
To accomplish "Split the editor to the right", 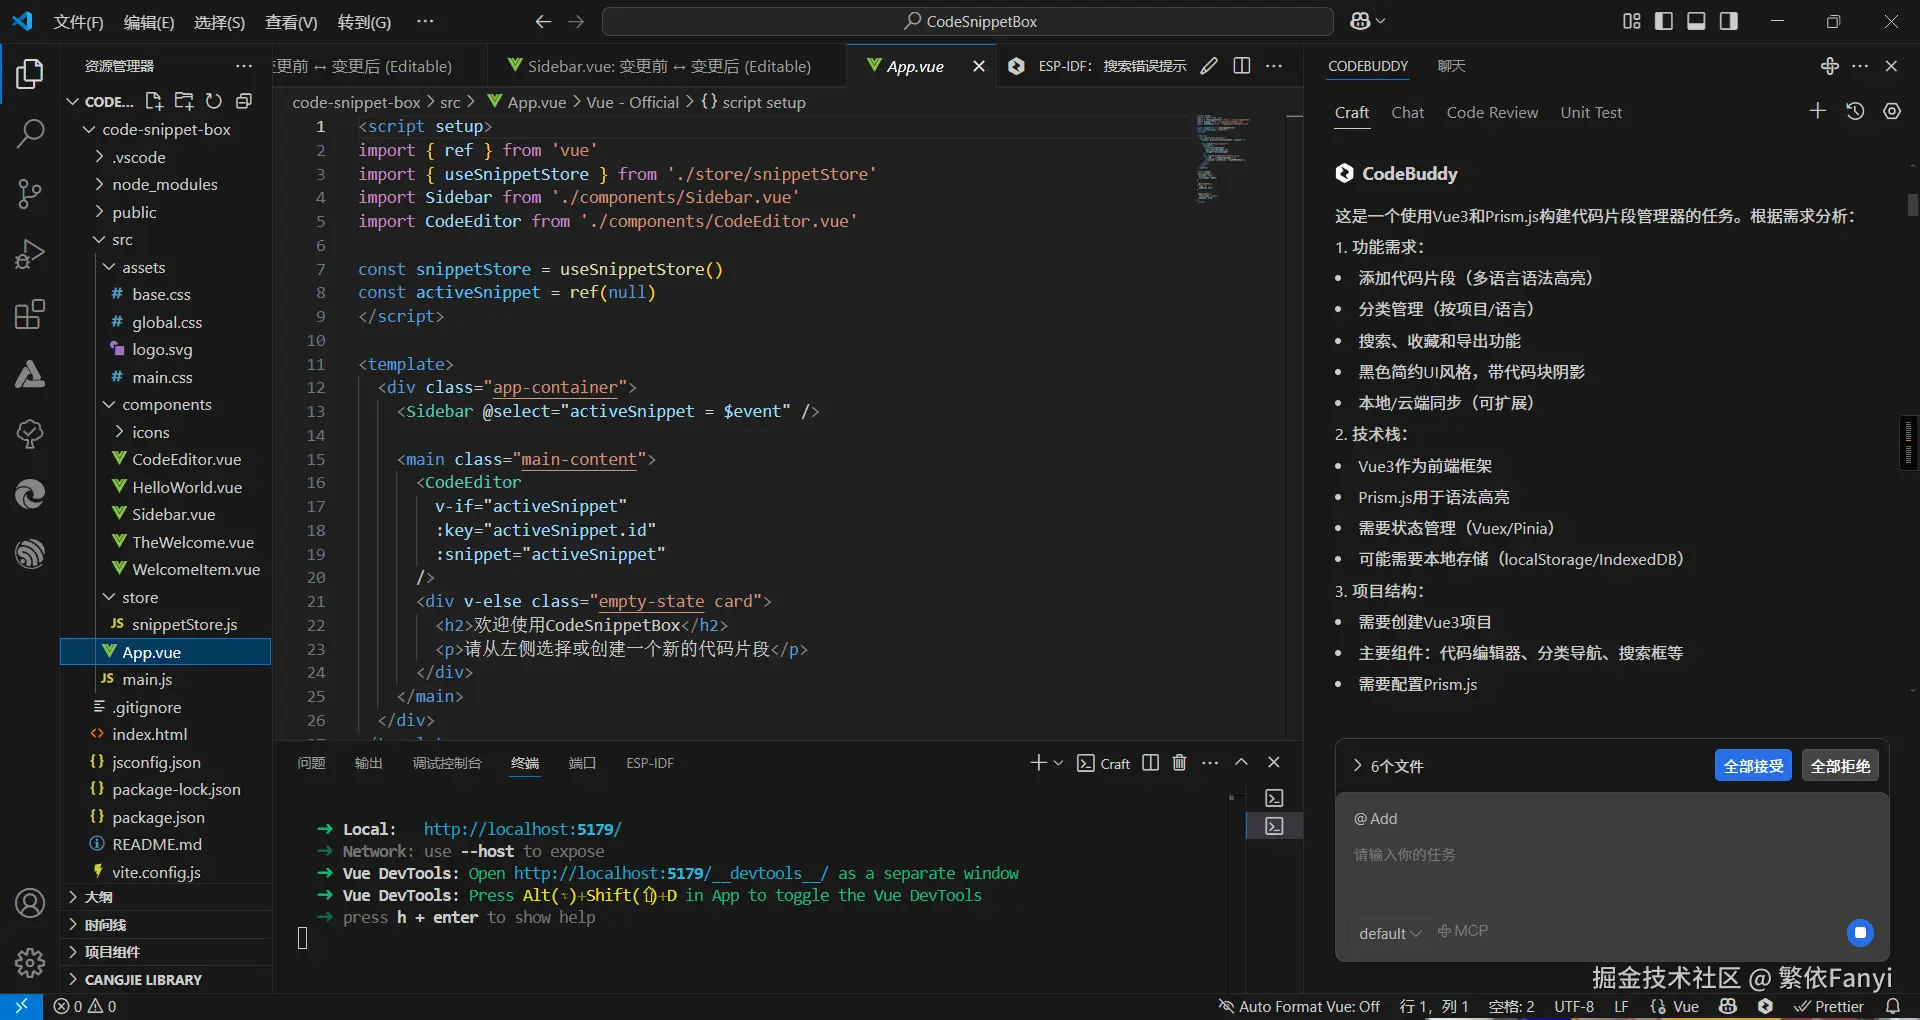I will (1242, 66).
